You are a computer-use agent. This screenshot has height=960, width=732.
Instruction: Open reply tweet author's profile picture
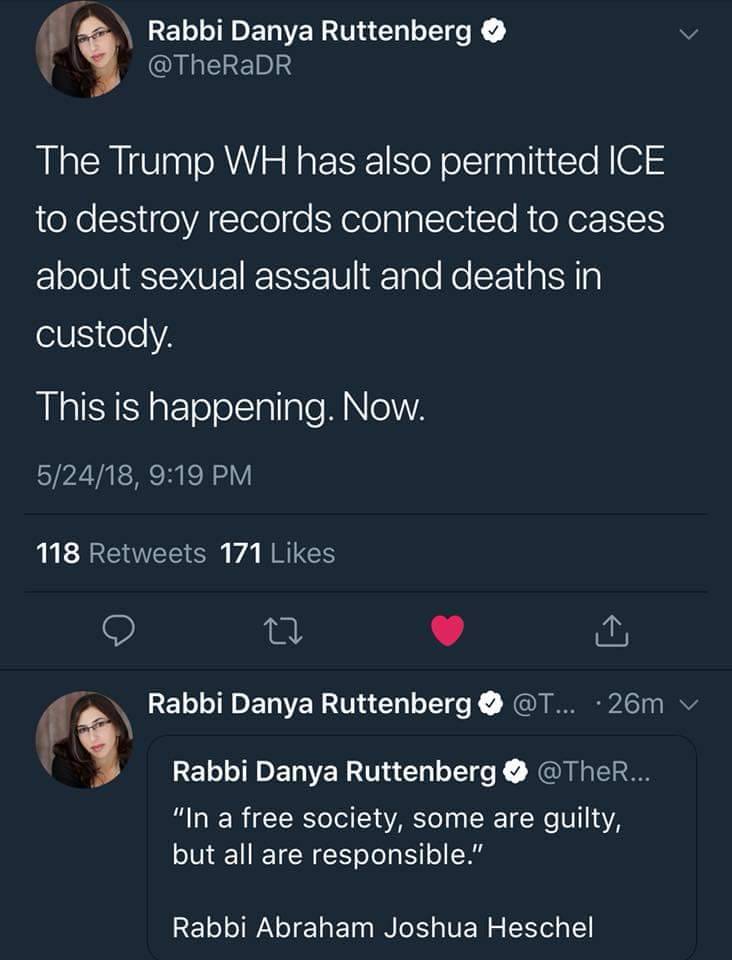(83, 737)
